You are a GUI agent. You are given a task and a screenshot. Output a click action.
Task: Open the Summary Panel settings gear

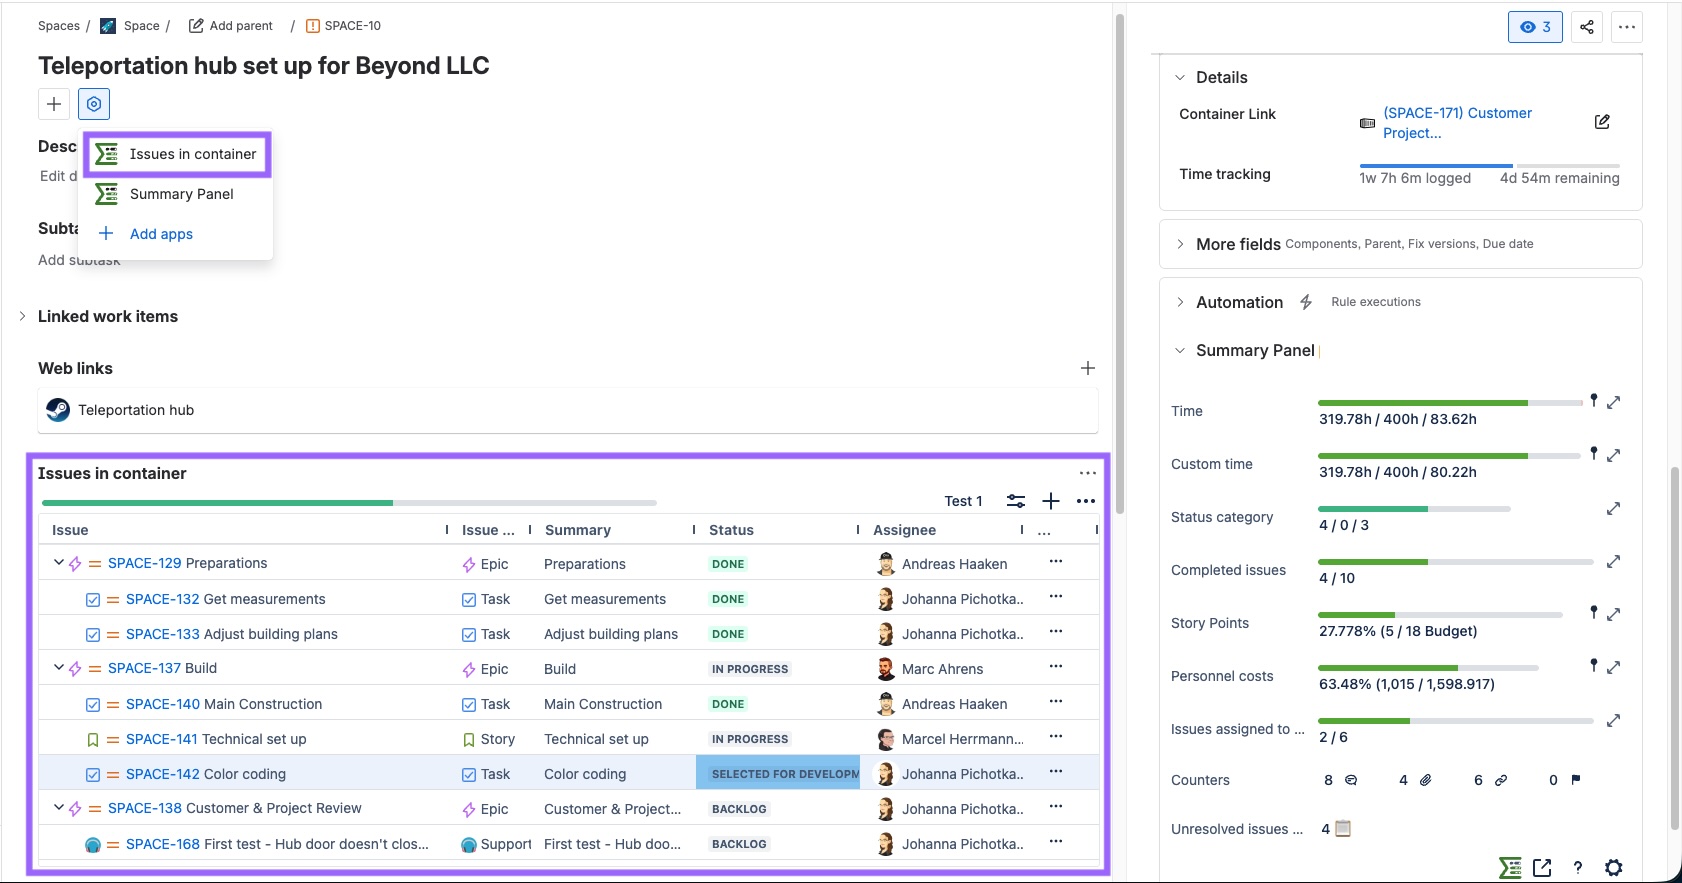1613,868
